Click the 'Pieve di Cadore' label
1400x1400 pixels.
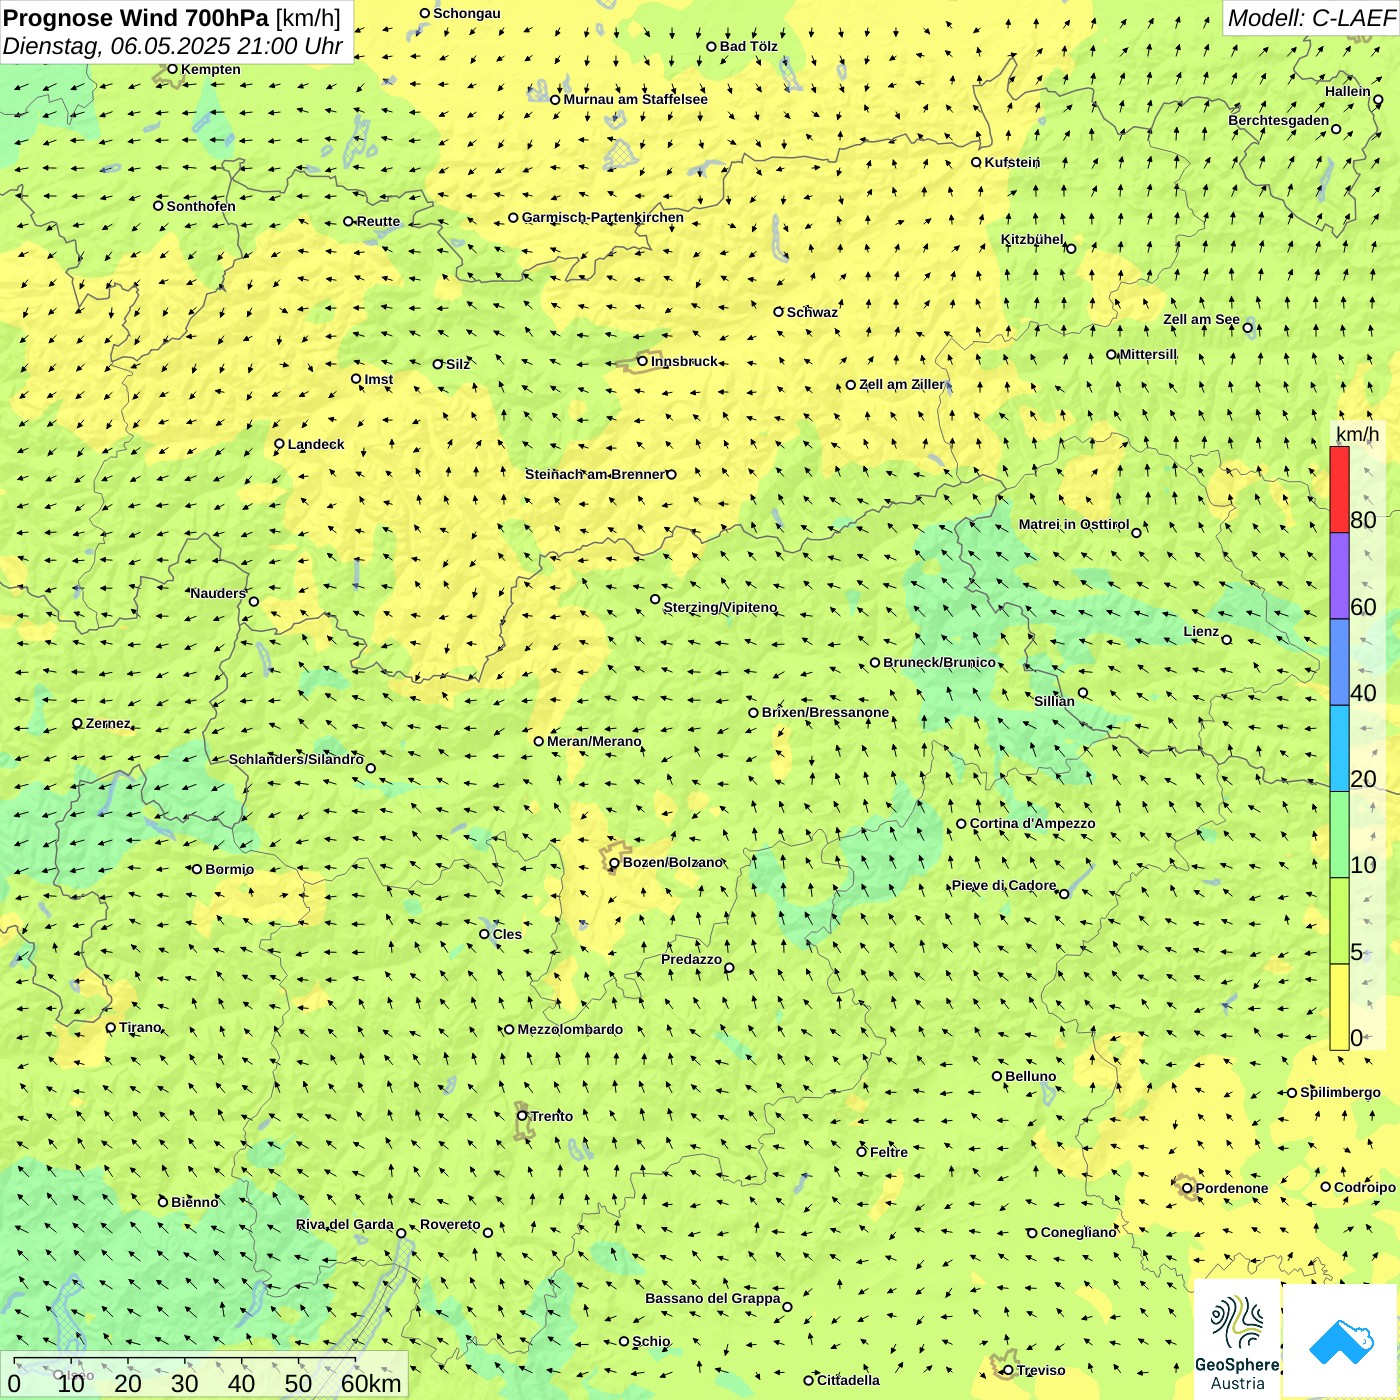click(x=1003, y=885)
